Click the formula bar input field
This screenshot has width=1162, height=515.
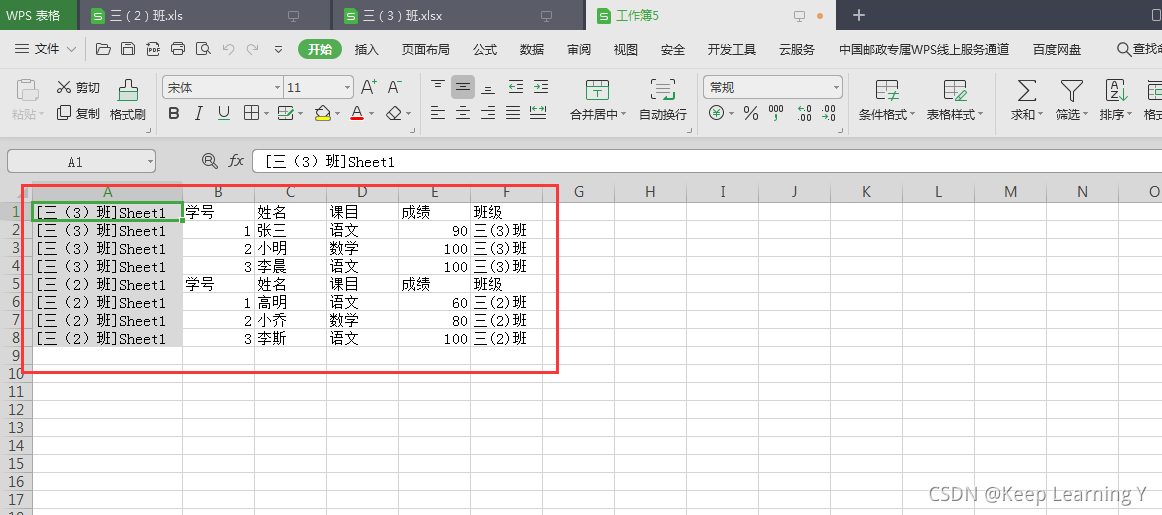(x=706, y=162)
